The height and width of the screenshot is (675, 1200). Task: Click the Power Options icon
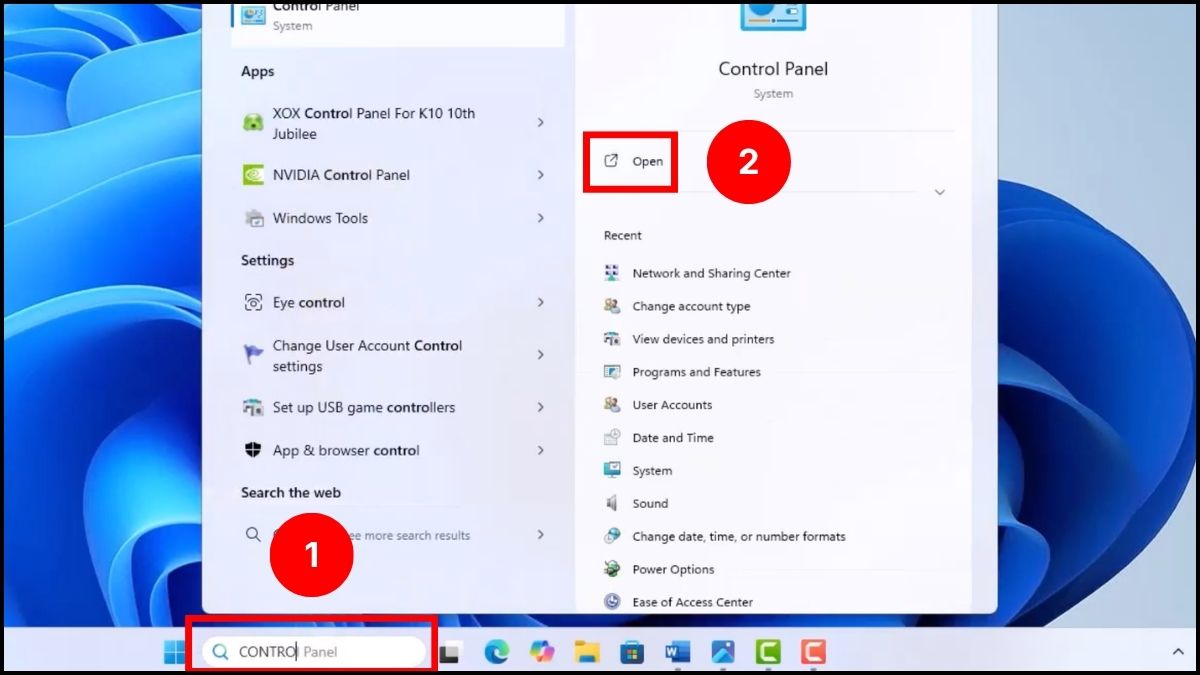612,569
